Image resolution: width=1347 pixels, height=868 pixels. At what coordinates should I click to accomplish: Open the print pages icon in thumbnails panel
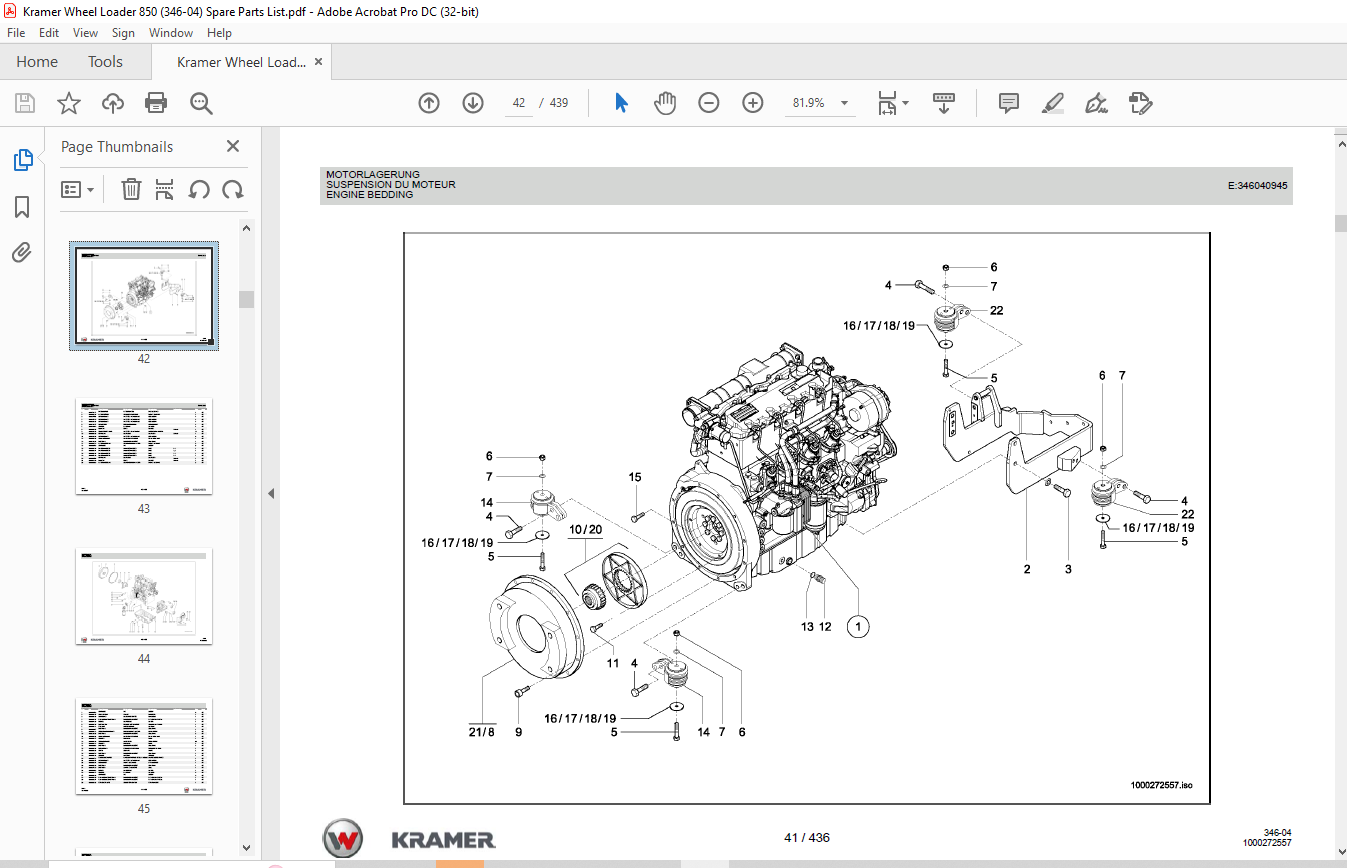(165, 189)
